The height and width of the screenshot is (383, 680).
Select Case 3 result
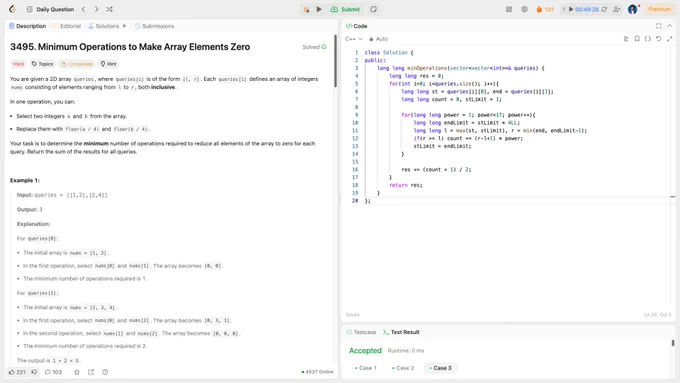[440, 368]
